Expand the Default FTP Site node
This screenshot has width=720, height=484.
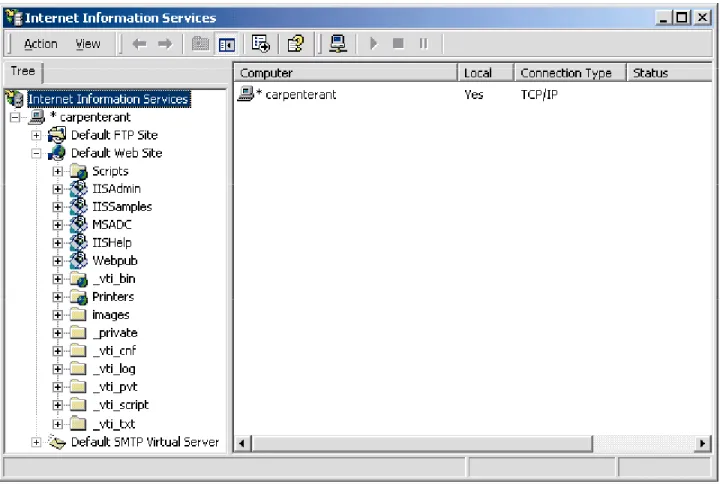[x=36, y=135]
